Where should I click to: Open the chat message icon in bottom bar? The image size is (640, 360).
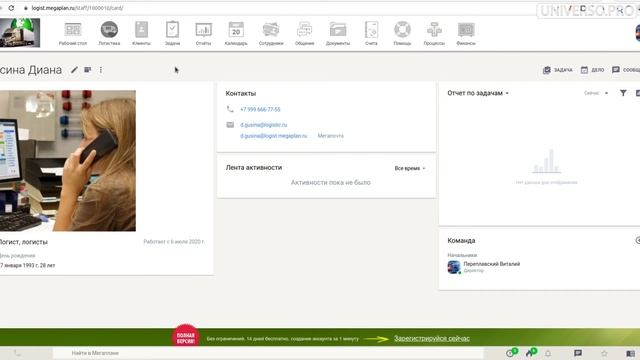click(578, 353)
